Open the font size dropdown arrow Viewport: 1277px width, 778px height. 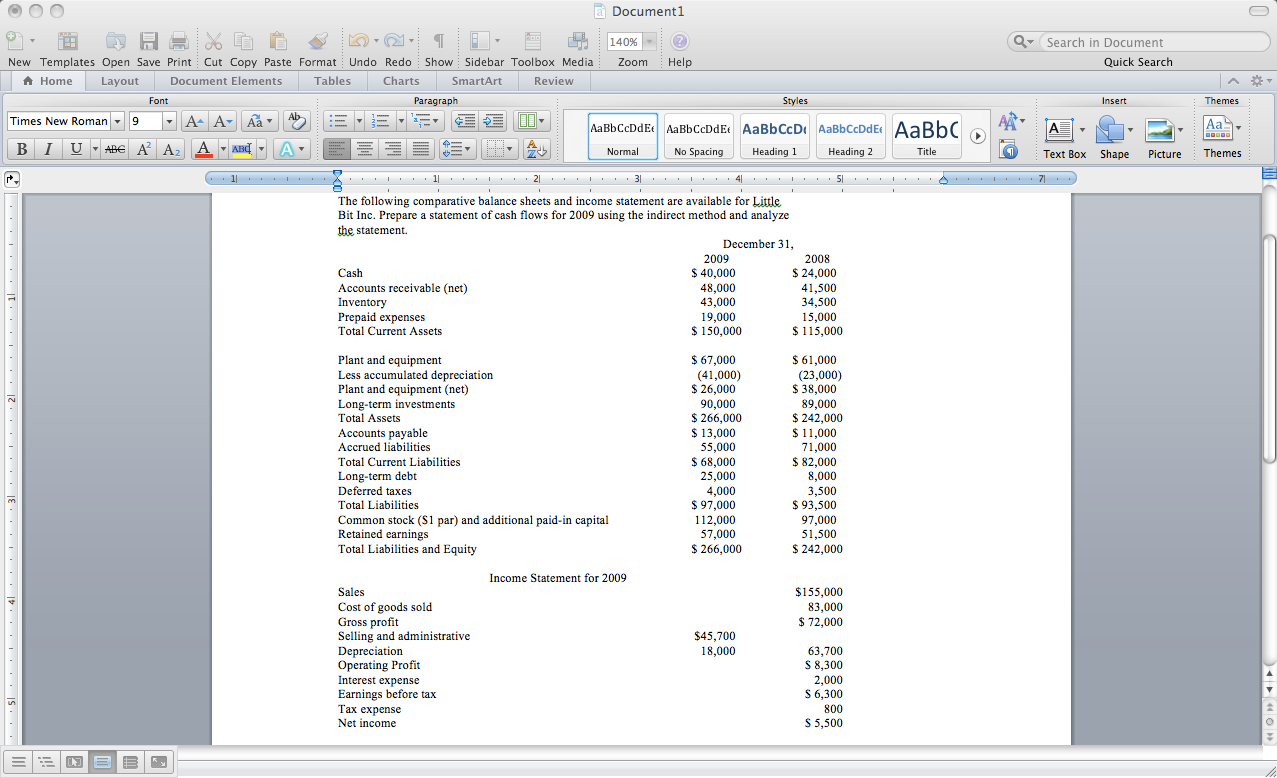(x=169, y=121)
